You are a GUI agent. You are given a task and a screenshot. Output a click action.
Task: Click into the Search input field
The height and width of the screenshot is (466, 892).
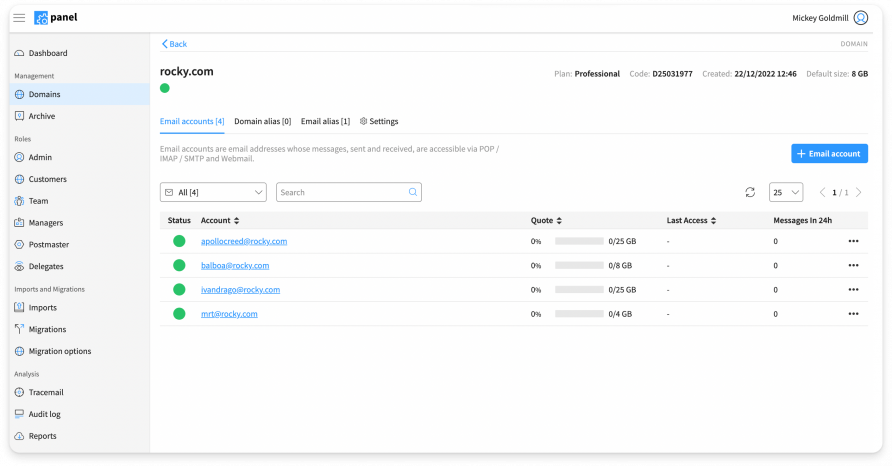tap(342, 192)
